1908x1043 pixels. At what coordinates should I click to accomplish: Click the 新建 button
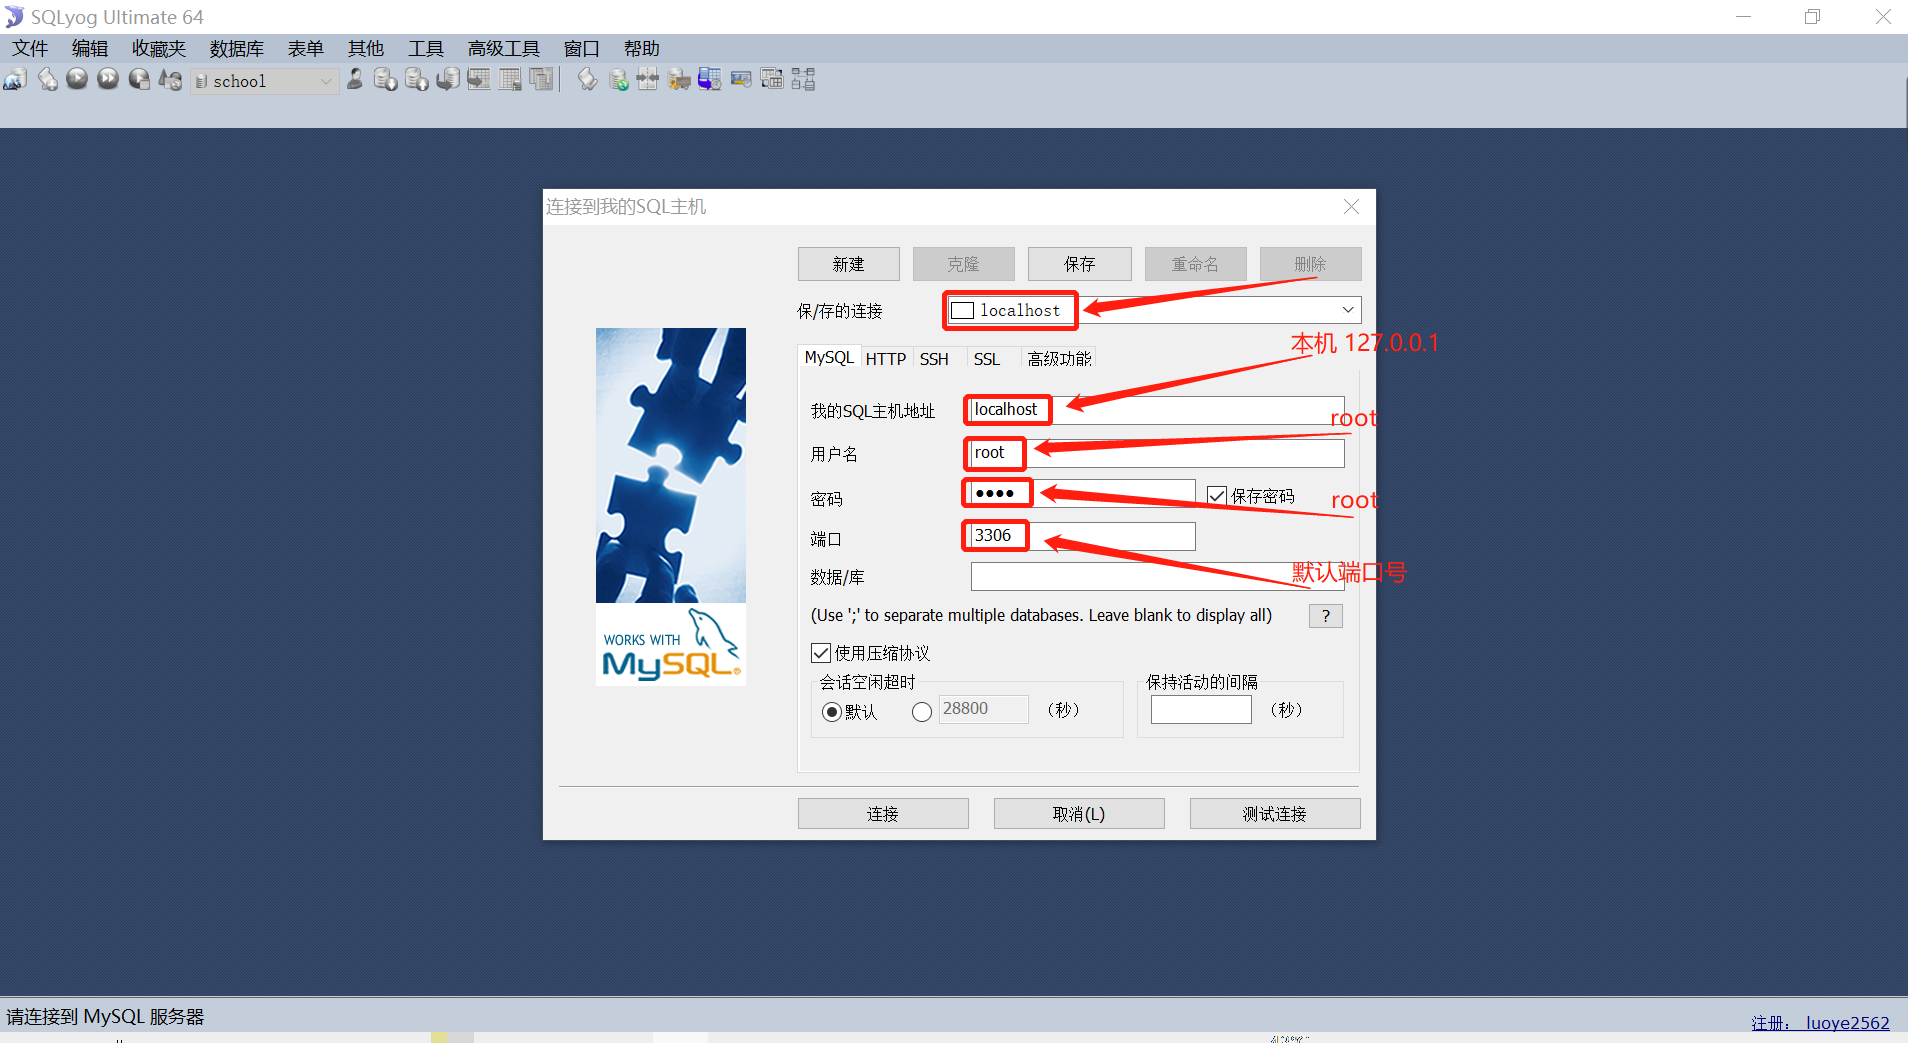pyautogui.click(x=849, y=264)
